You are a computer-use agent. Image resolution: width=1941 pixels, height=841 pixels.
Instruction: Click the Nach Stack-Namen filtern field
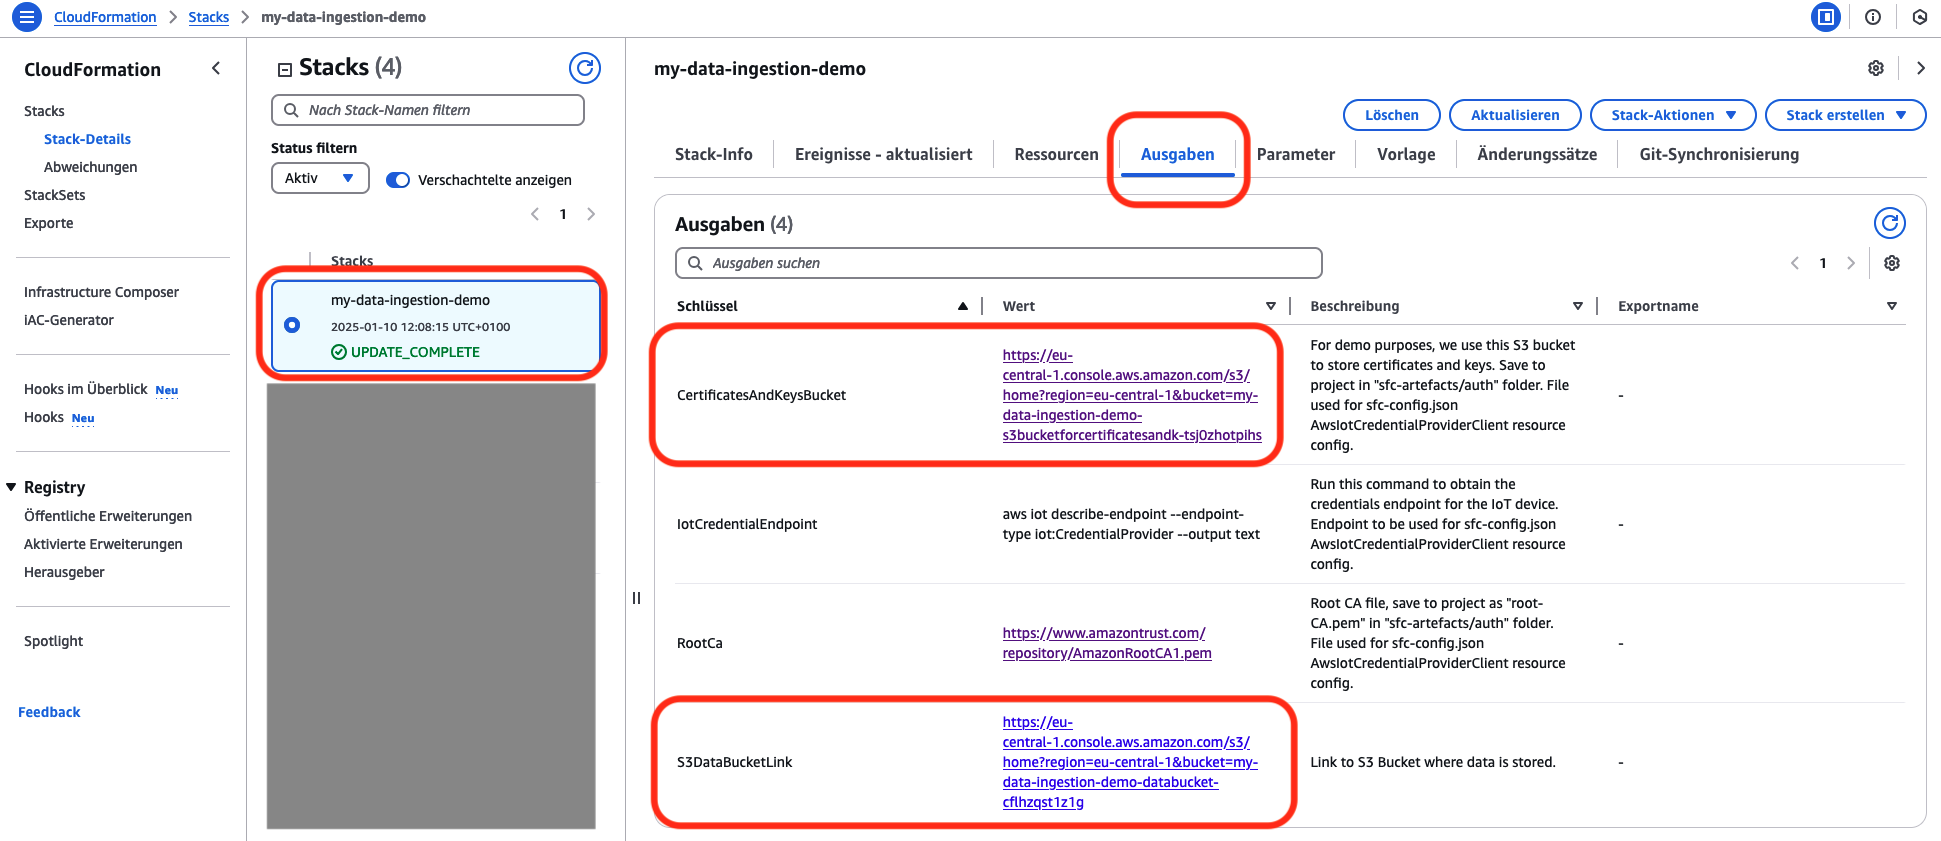(x=428, y=110)
